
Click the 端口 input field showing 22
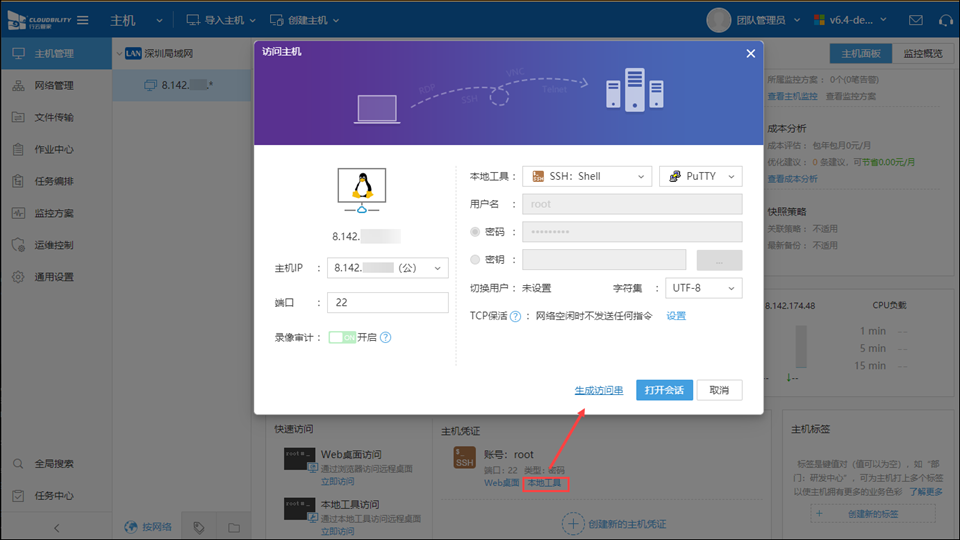pyautogui.click(x=388, y=303)
